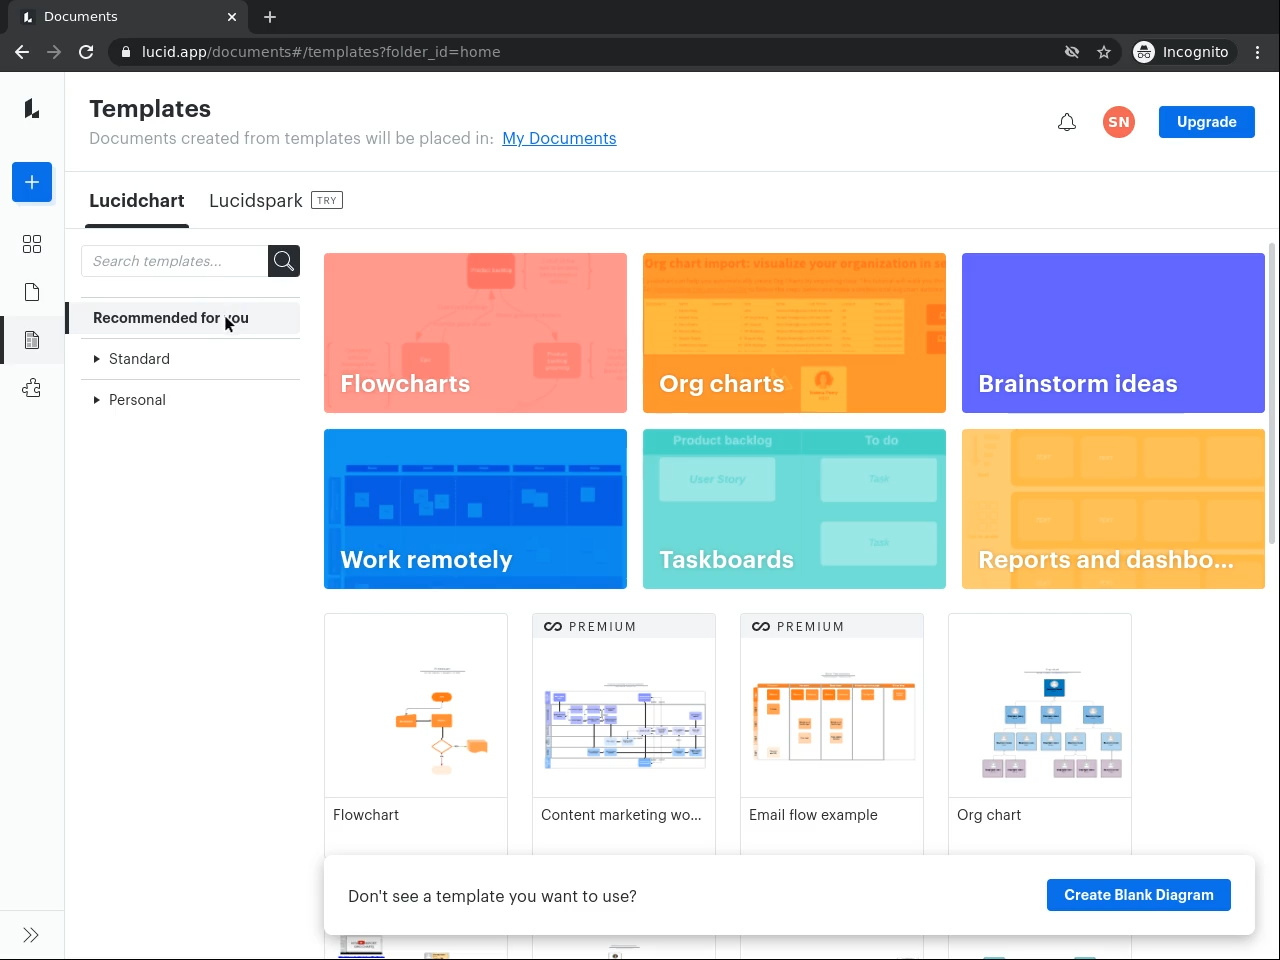Bookmark page with the star icon
Viewport: 1280px width, 960px height.
[x=1104, y=52]
